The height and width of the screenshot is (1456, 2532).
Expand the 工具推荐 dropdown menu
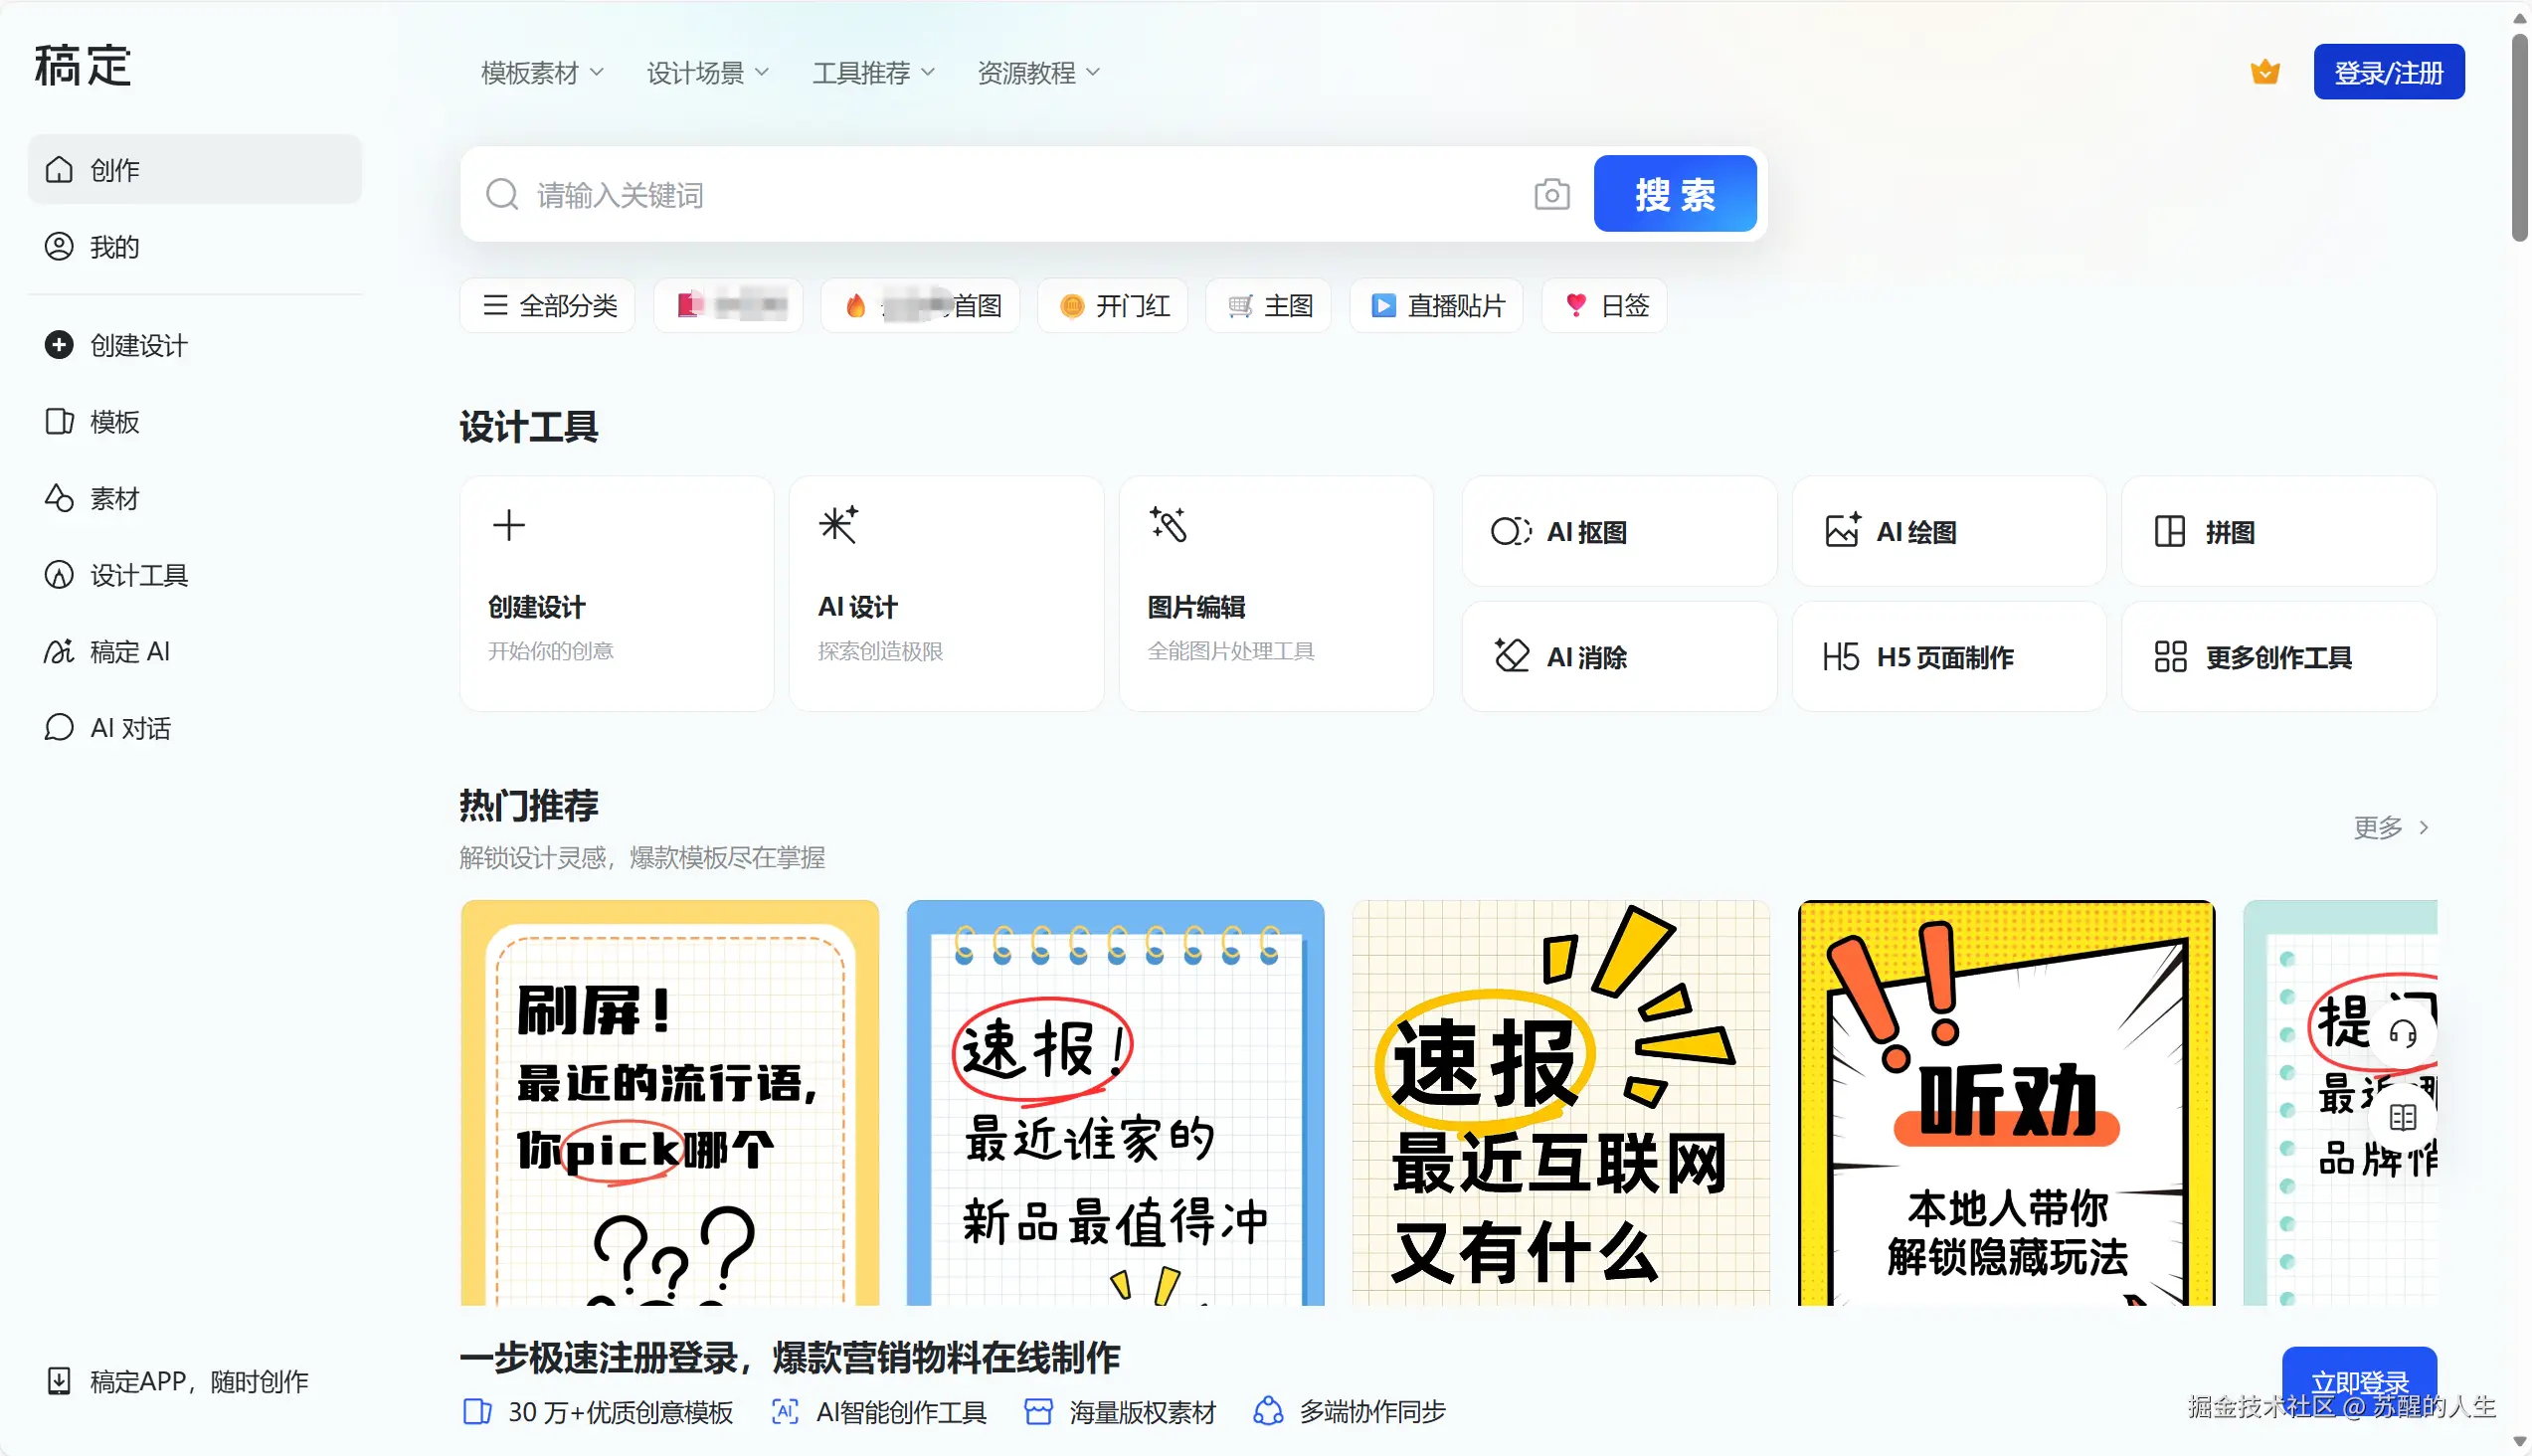tap(873, 73)
